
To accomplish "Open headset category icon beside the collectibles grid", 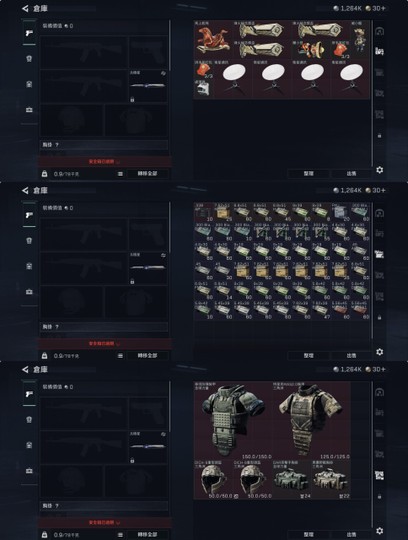I will coord(379,31).
